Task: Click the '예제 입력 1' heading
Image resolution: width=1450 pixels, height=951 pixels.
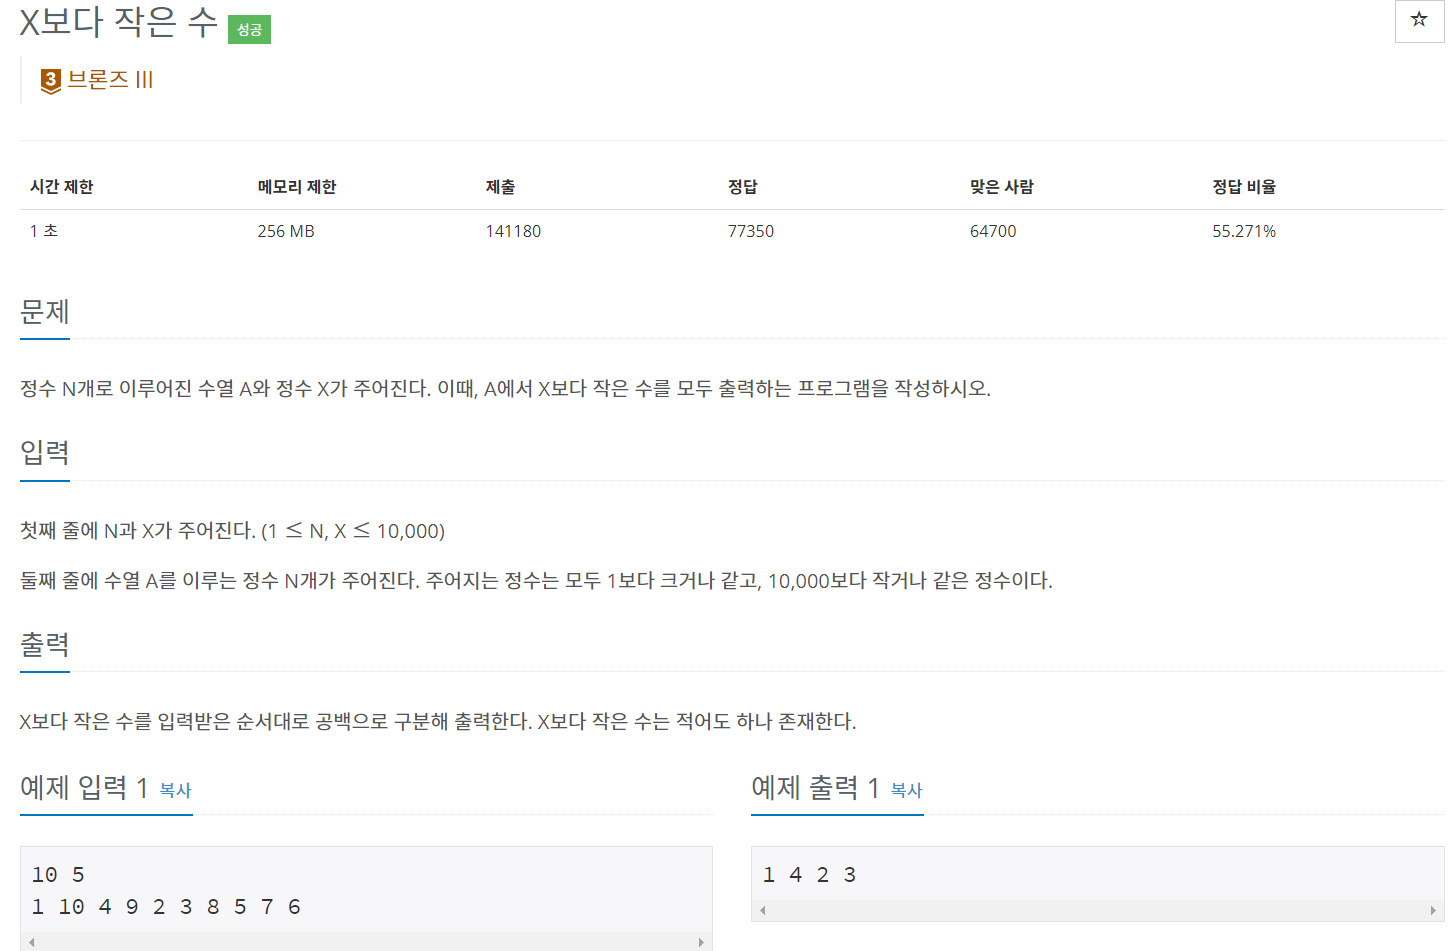Action: coord(84,788)
